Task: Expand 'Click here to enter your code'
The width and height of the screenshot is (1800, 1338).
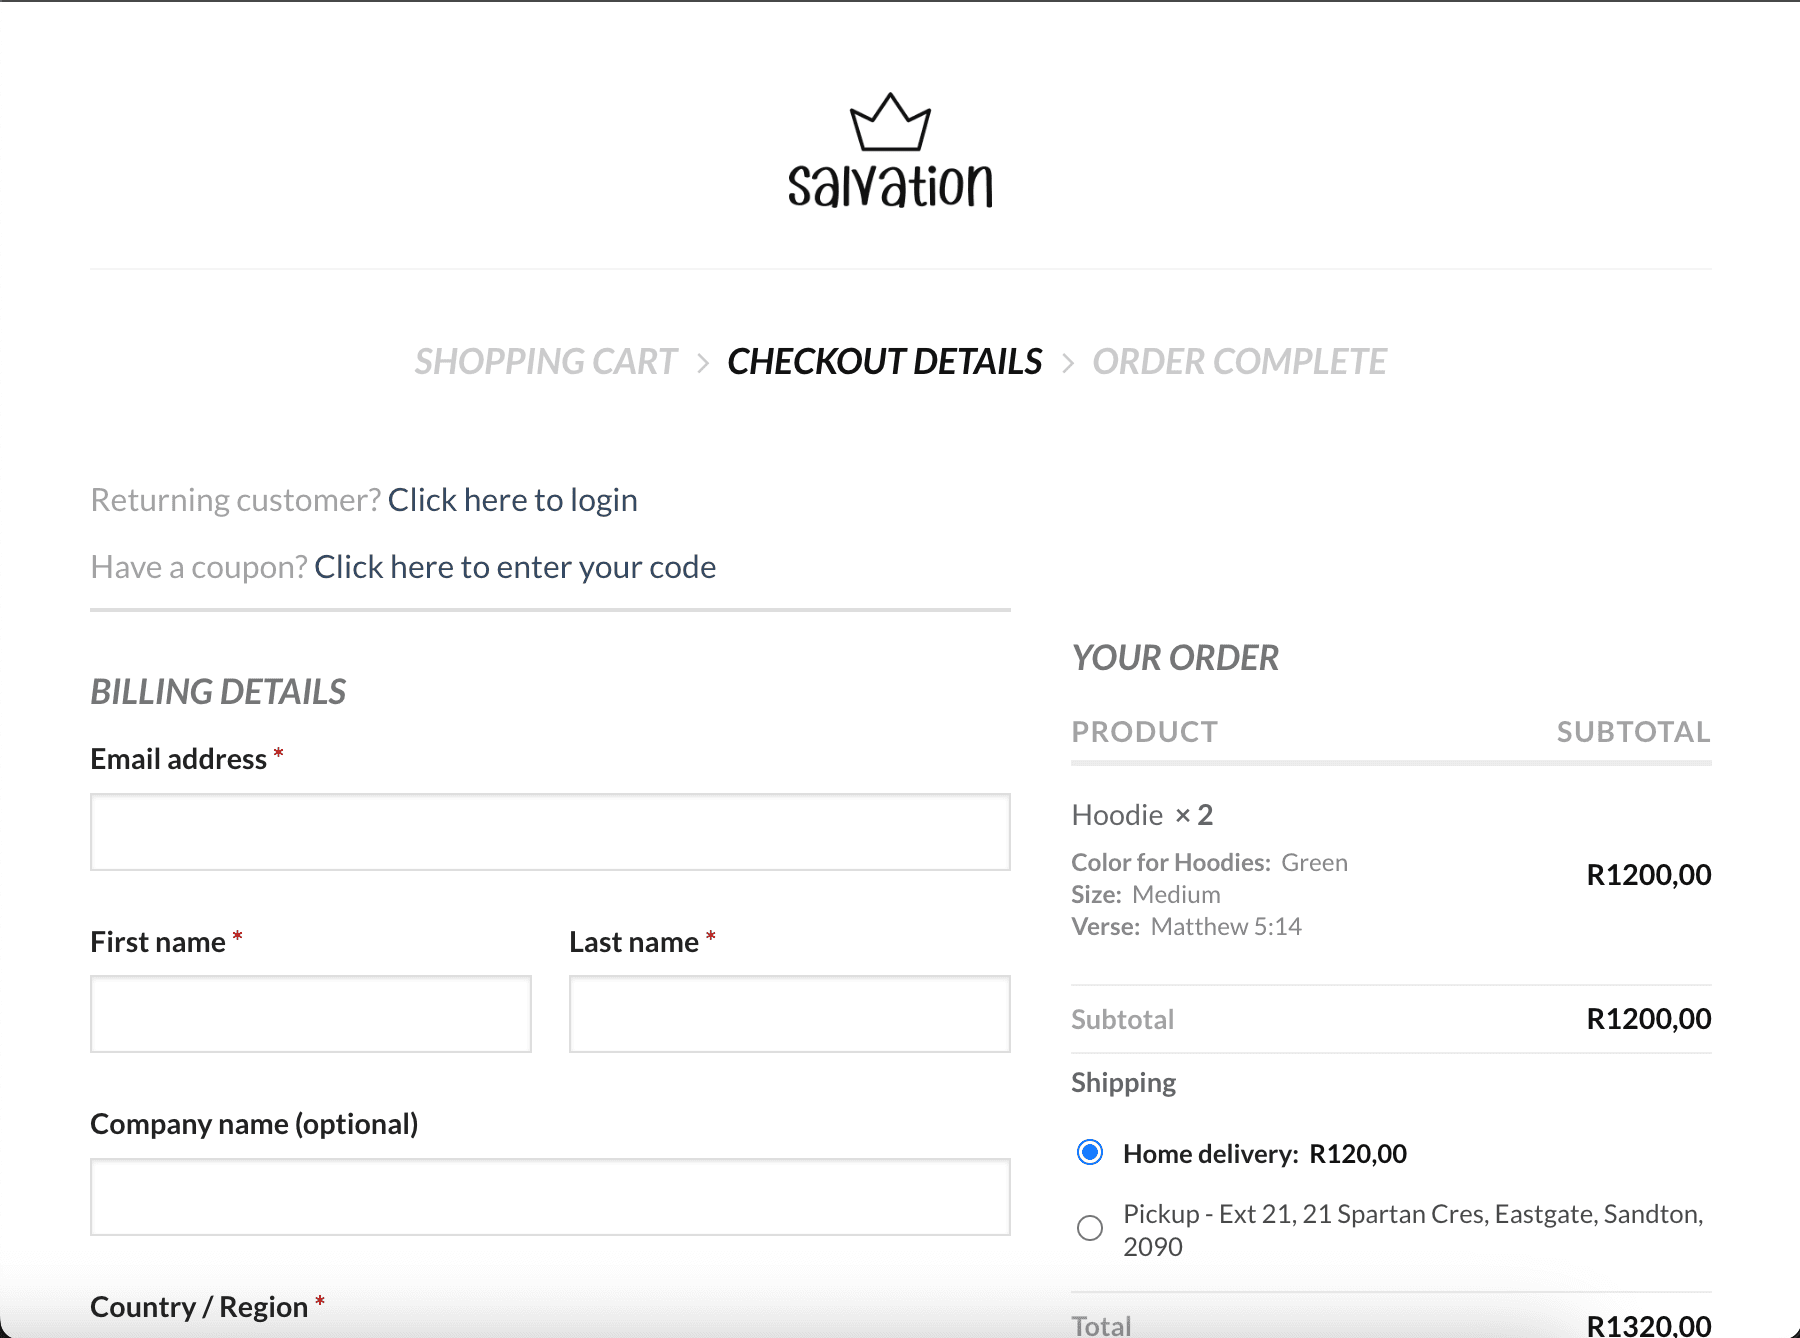Action: 515,567
